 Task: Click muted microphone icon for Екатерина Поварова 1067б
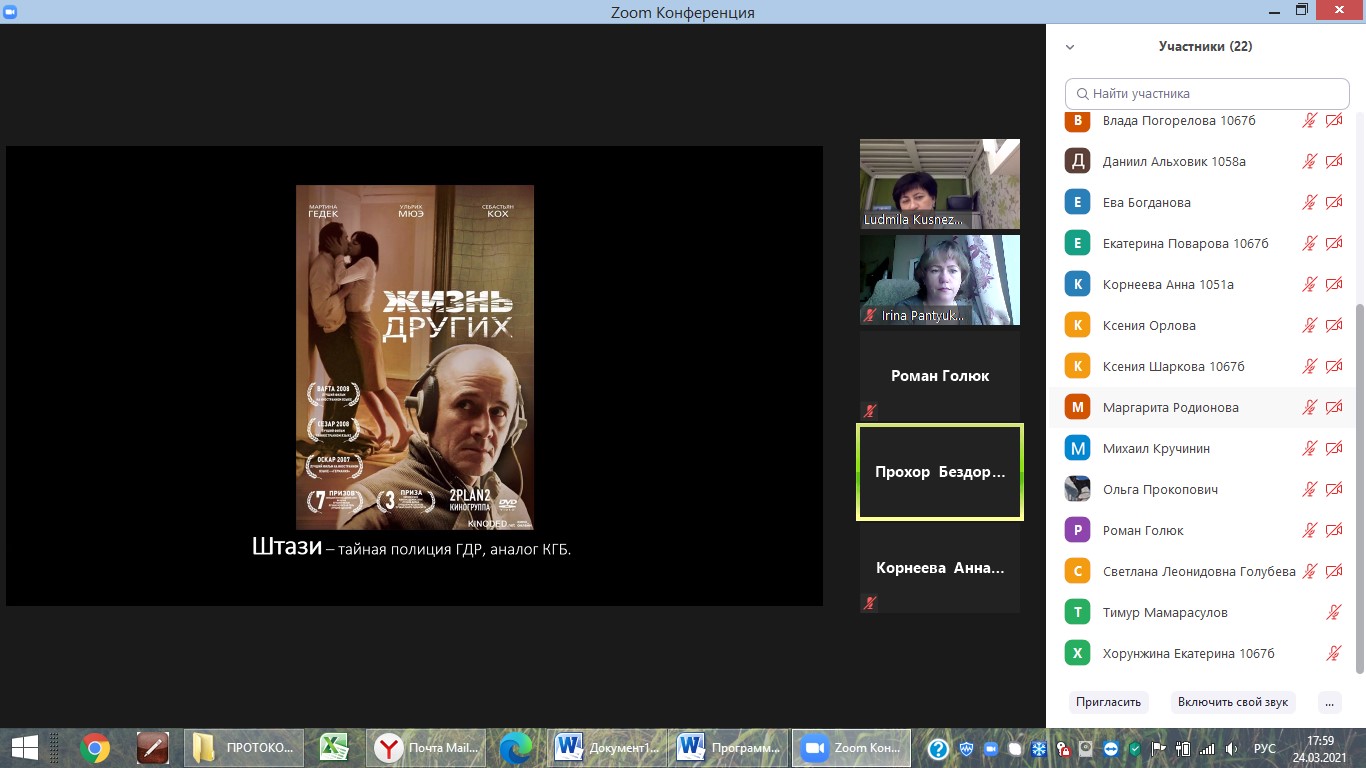[x=1309, y=243]
